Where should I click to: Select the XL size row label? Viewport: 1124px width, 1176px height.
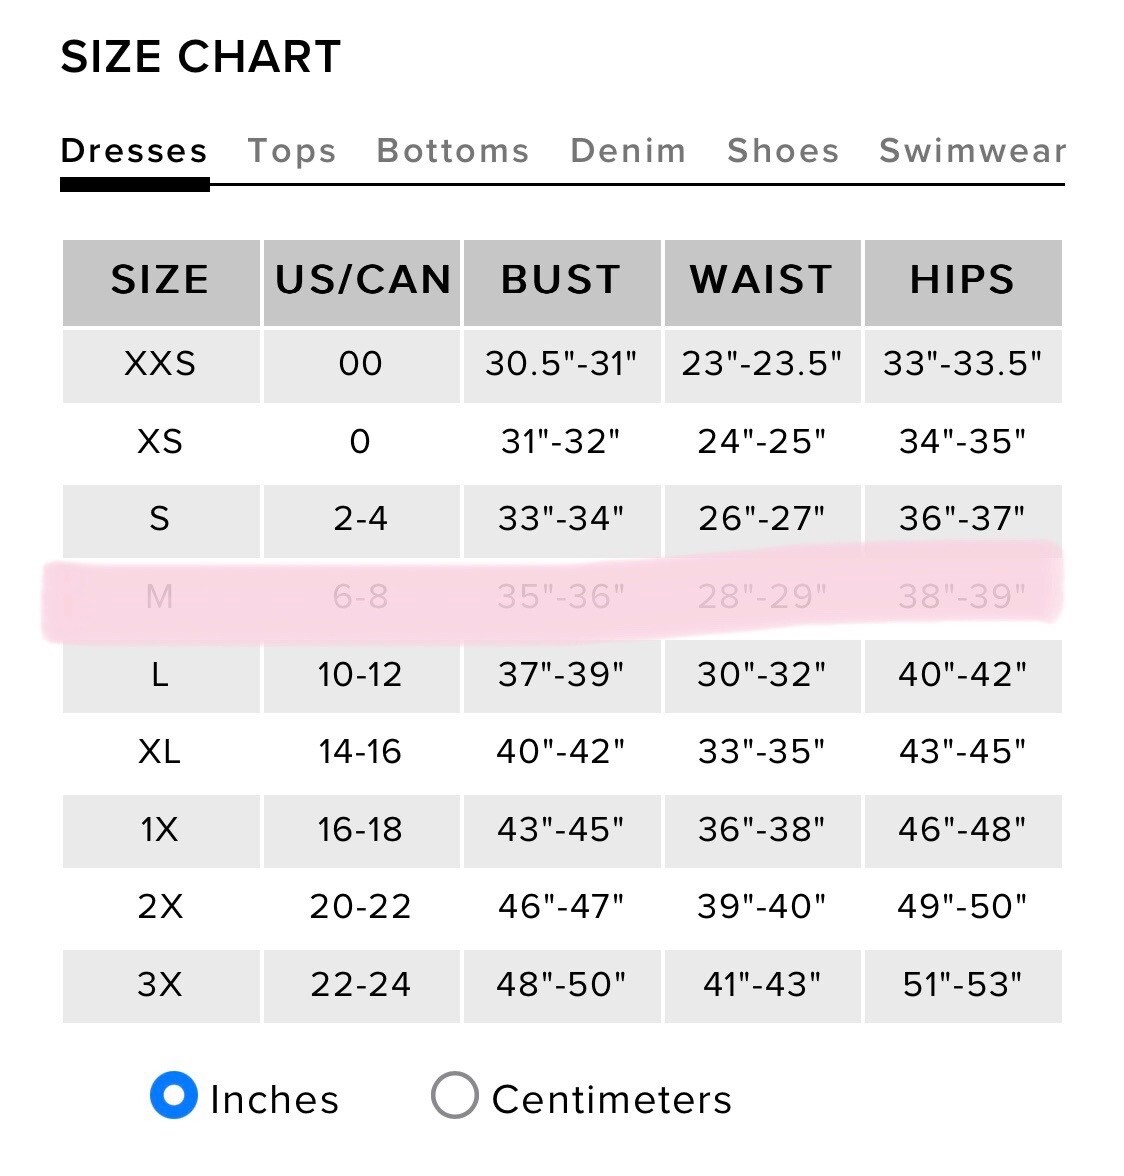pos(160,751)
